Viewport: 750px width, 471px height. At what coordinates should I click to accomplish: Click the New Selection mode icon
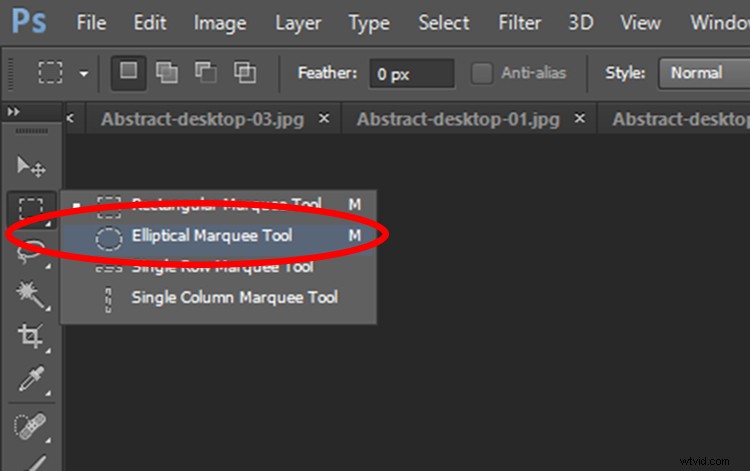(x=131, y=72)
